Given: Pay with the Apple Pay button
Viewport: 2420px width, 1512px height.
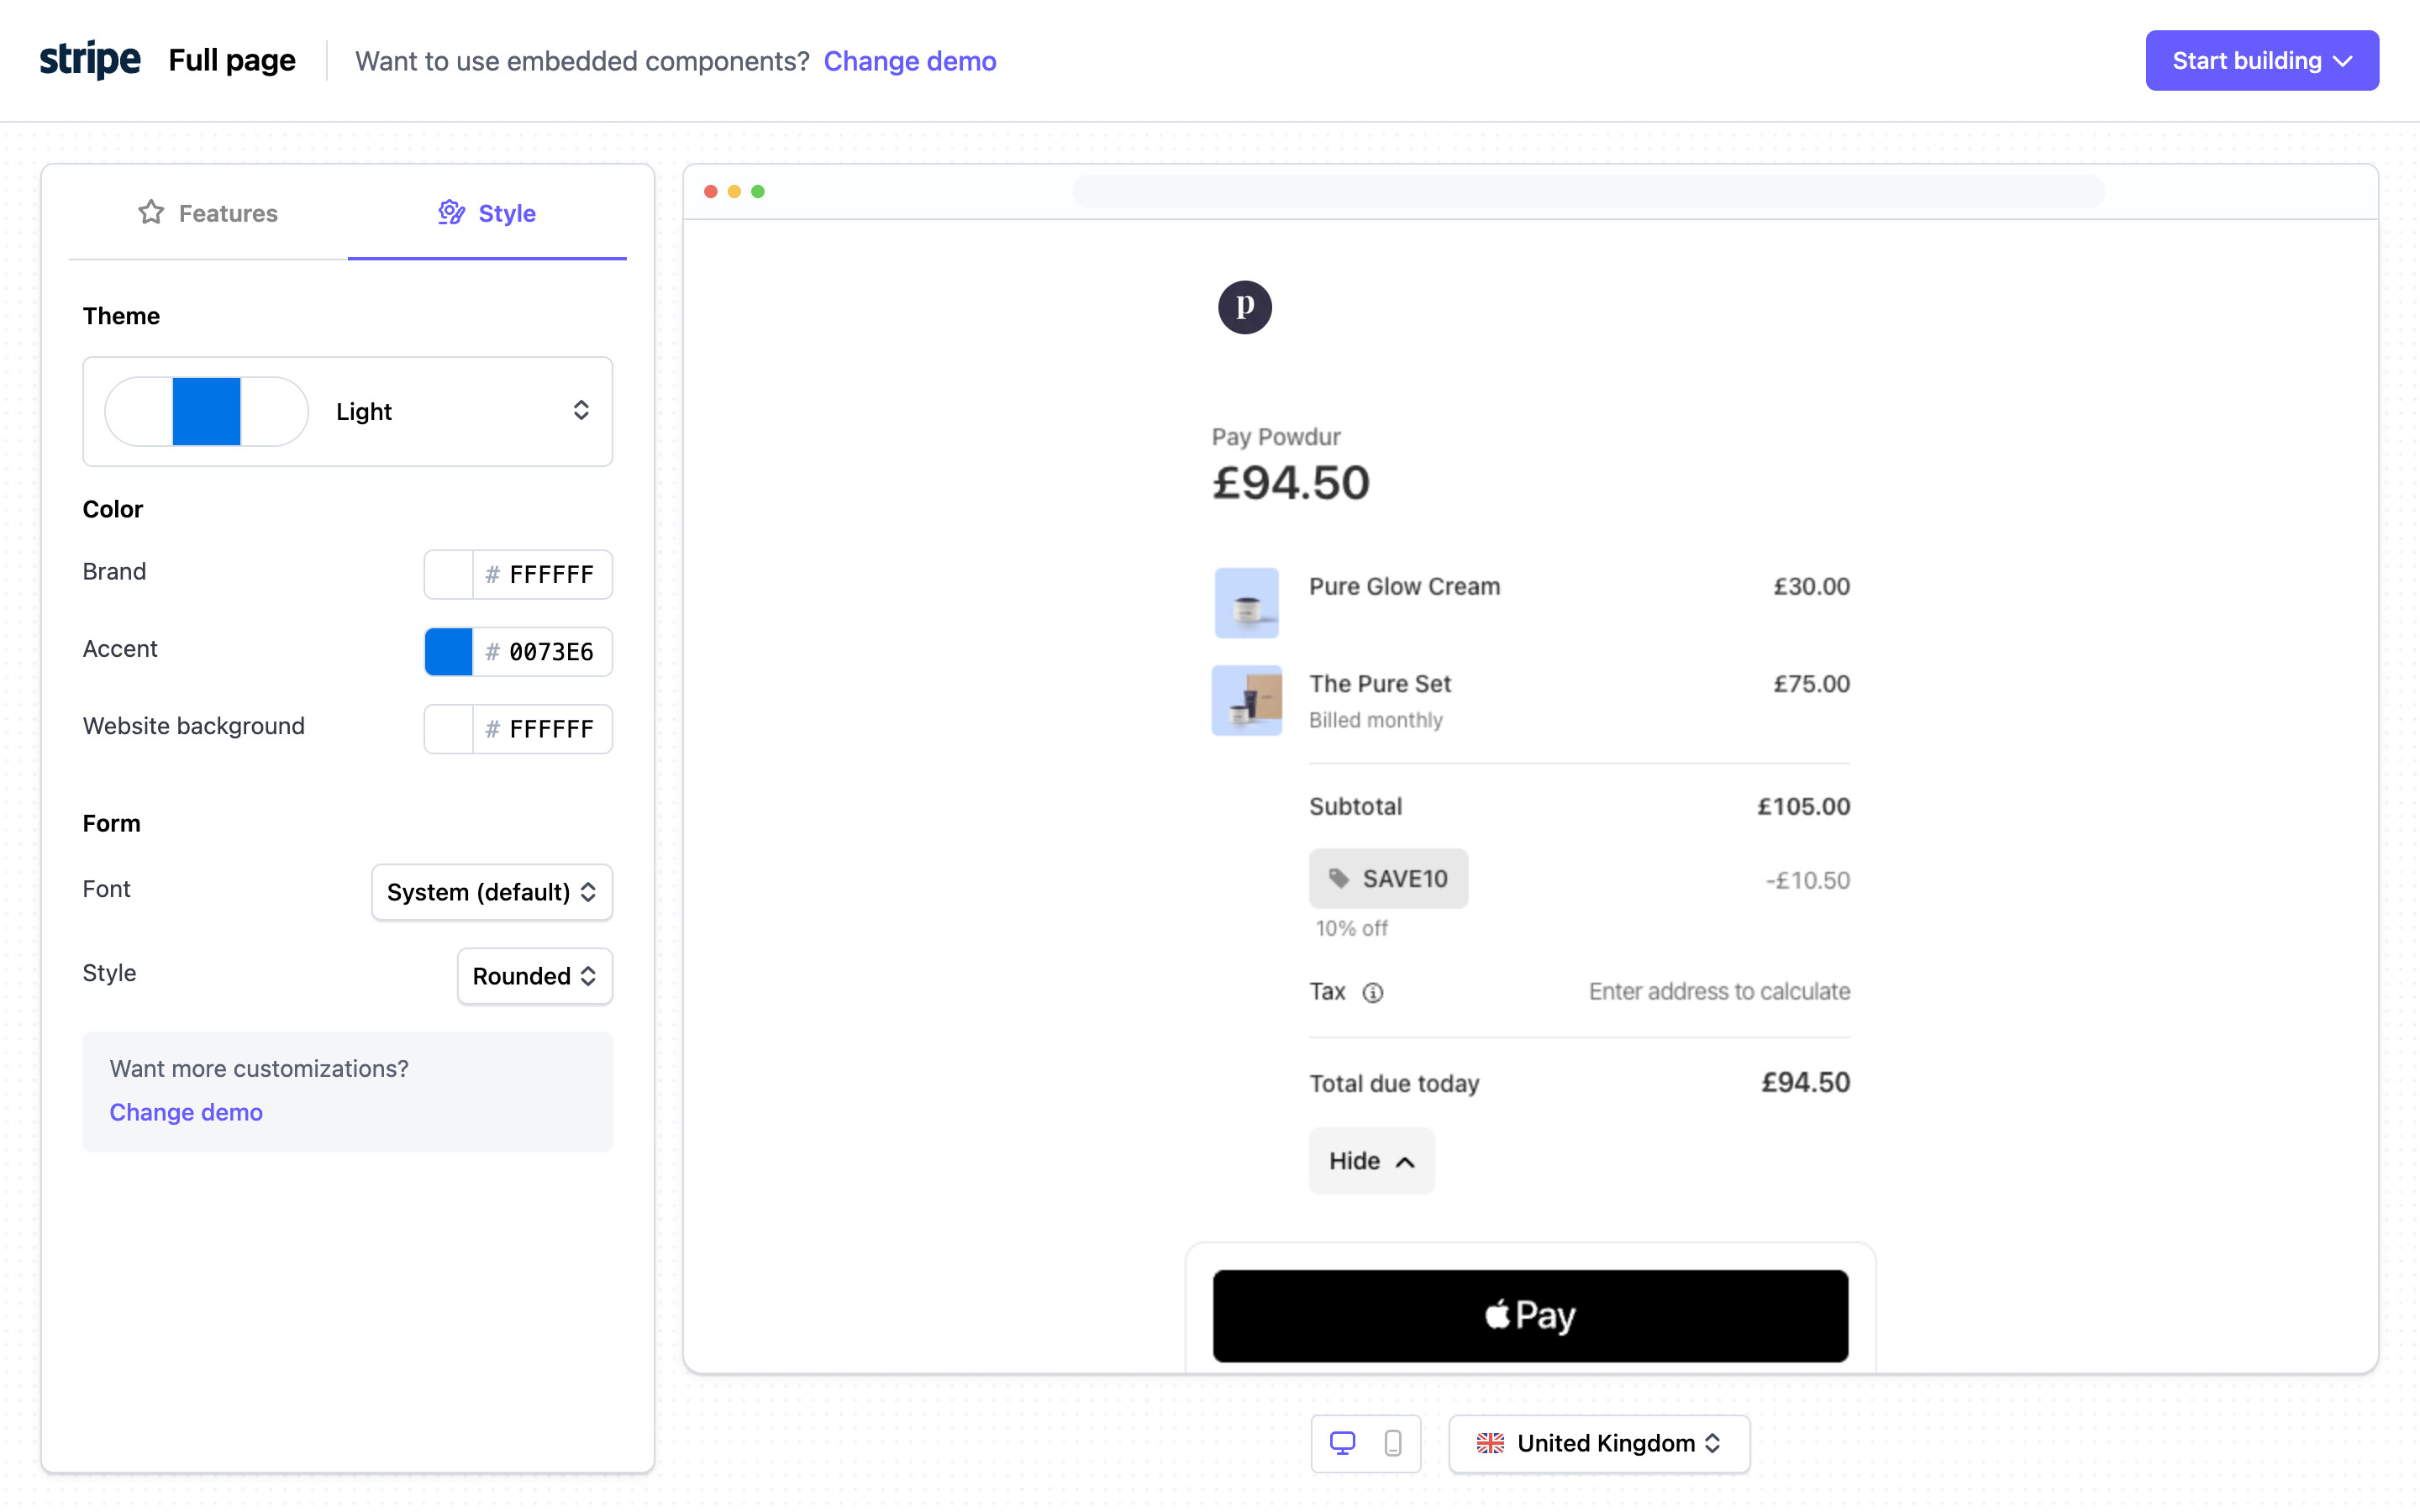Looking at the screenshot, I should click(1530, 1315).
